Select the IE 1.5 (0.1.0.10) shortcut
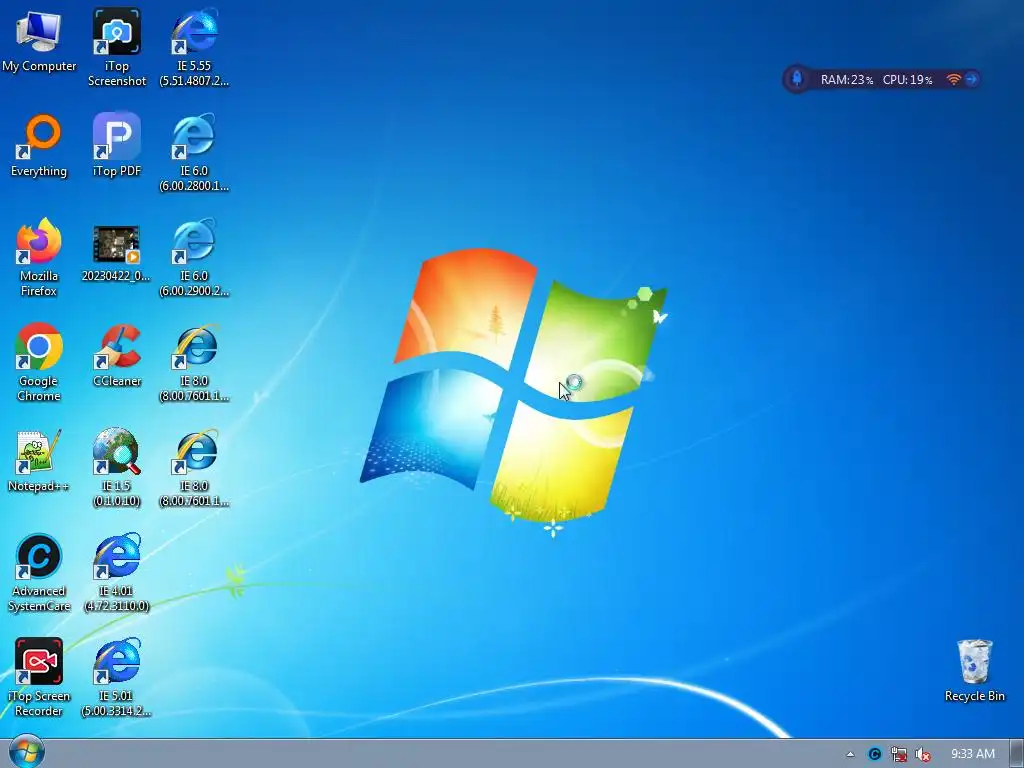 coord(116,468)
